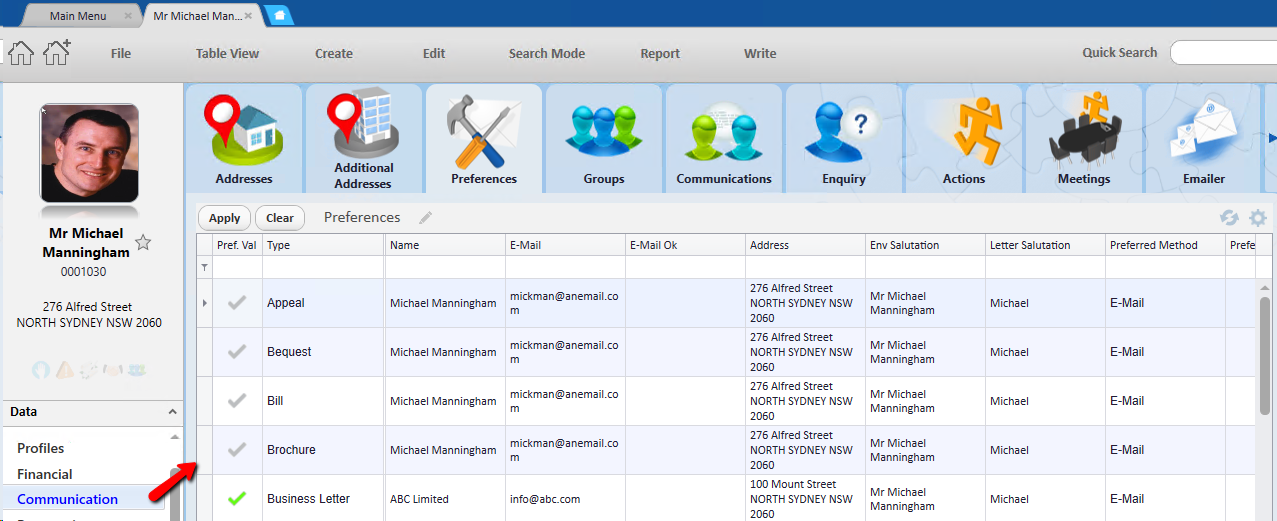1277x521 pixels.
Task: Open the grid settings gear icon
Action: point(1258,218)
